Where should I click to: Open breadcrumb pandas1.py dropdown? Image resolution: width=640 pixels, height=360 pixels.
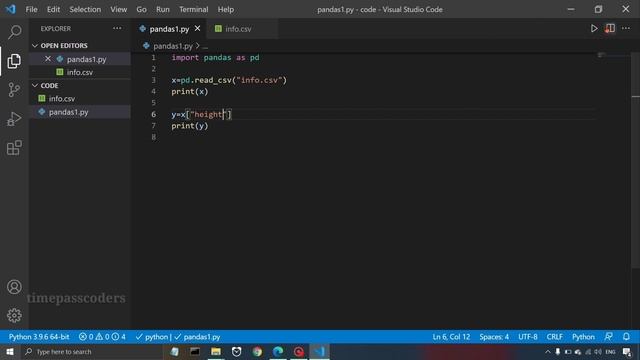click(x=173, y=46)
